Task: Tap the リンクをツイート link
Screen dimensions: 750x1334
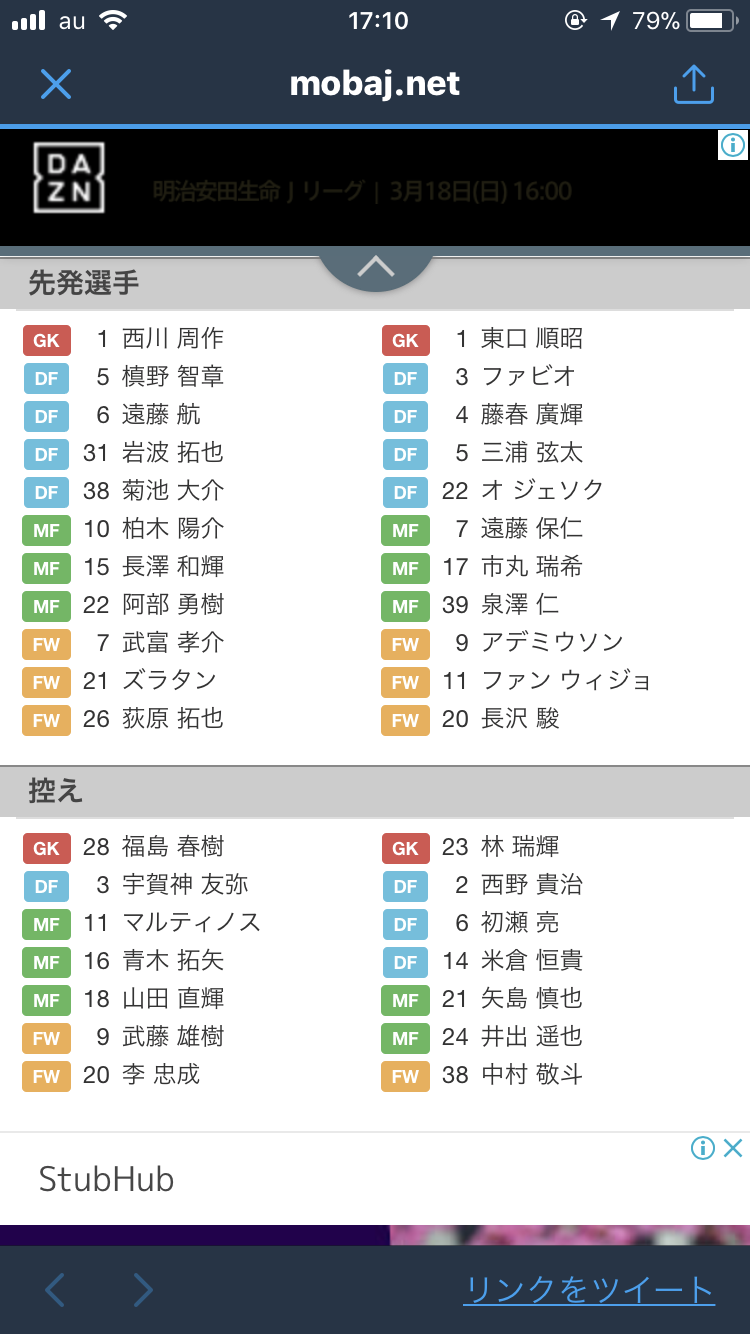Action: [589, 1290]
